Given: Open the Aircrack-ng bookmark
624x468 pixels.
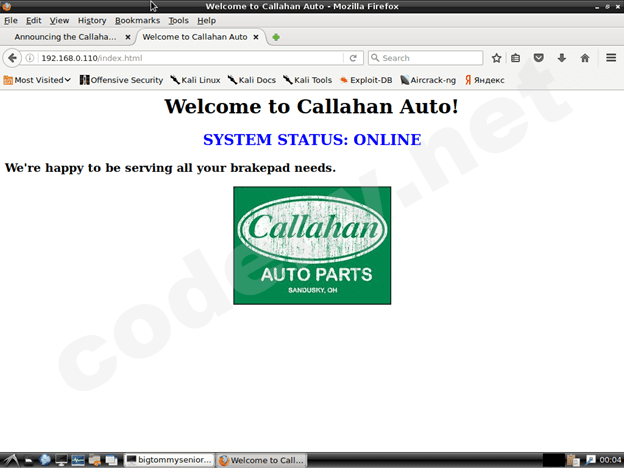Looking at the screenshot, I should 428,80.
